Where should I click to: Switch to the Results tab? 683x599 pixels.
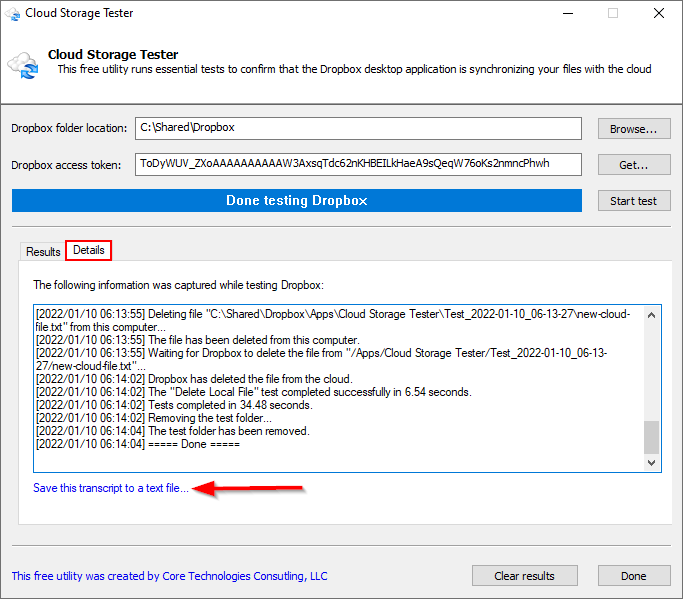(x=43, y=252)
